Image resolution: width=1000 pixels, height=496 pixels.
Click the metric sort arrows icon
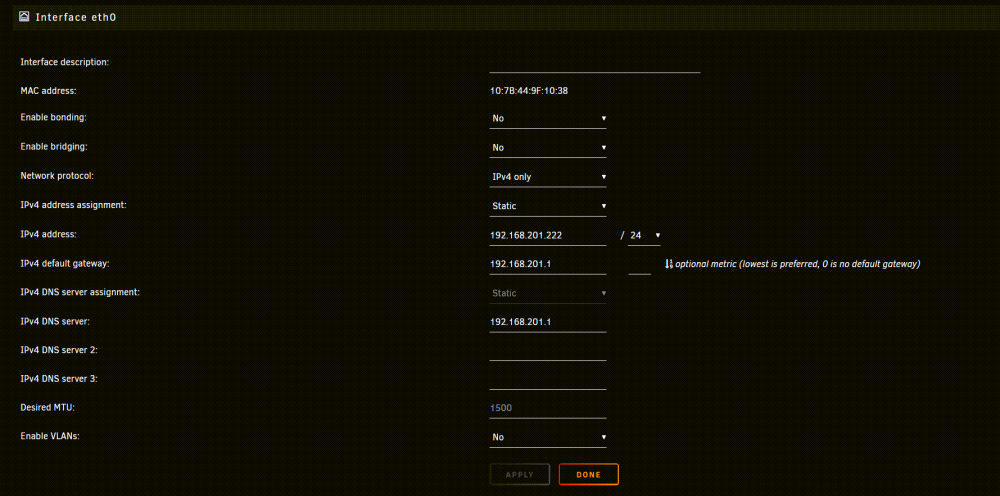click(x=669, y=263)
